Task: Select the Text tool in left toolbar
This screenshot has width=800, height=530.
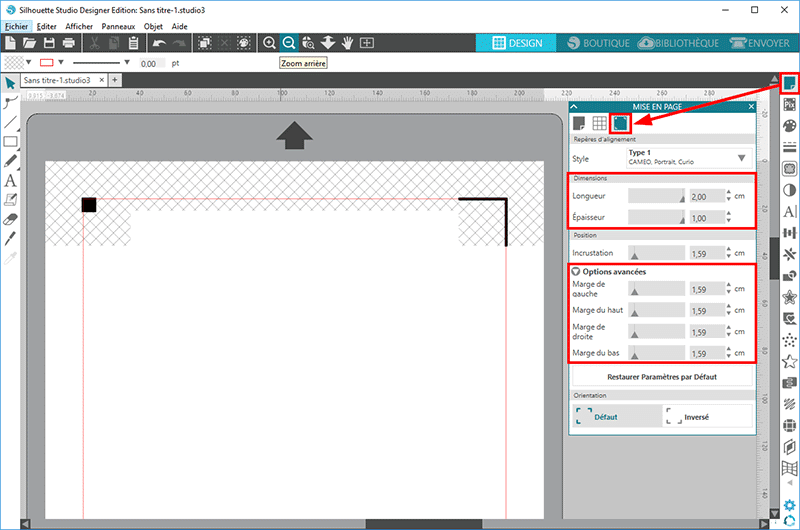Action: tap(10, 181)
